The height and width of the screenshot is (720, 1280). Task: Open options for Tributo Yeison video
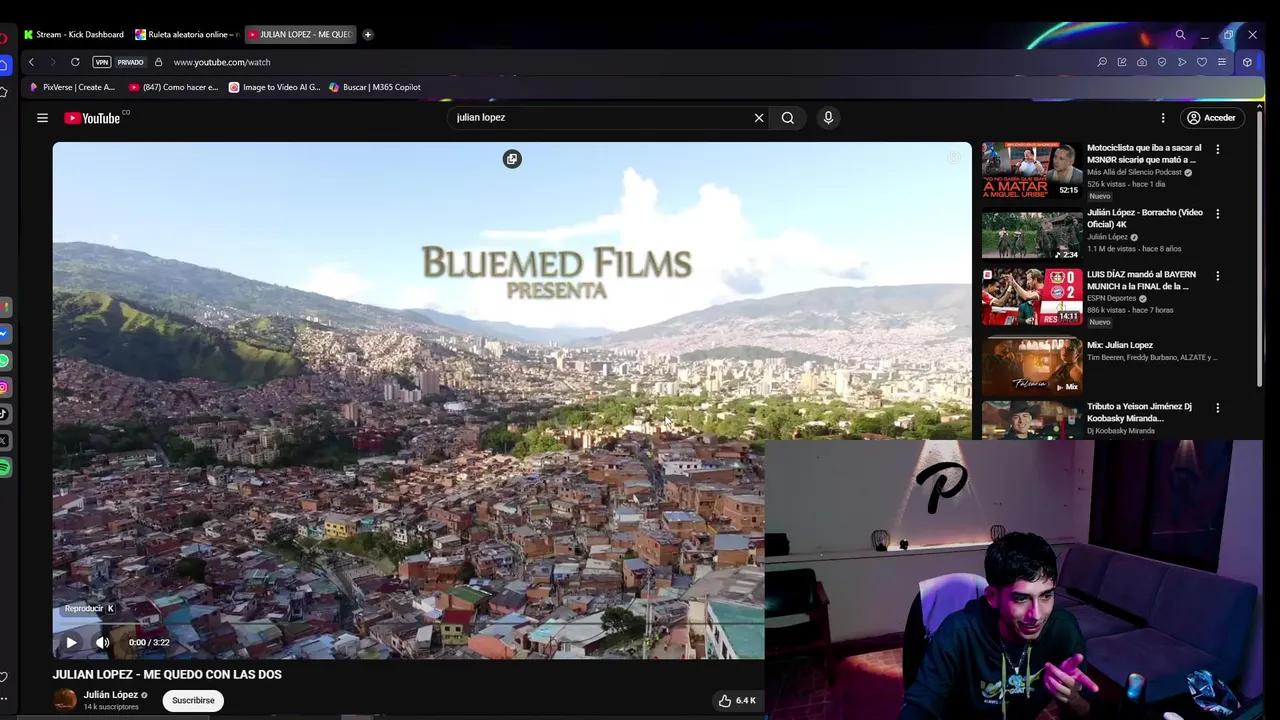(1217, 408)
